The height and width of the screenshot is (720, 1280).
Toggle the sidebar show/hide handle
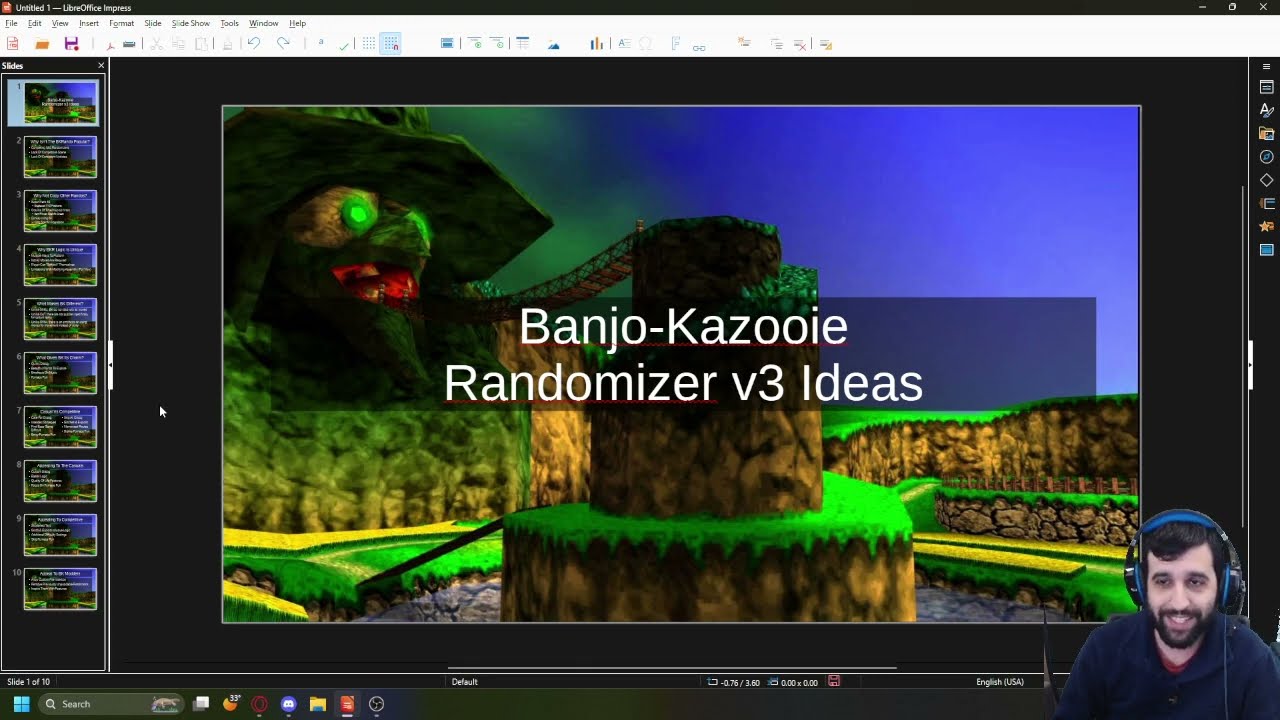tap(1249, 365)
